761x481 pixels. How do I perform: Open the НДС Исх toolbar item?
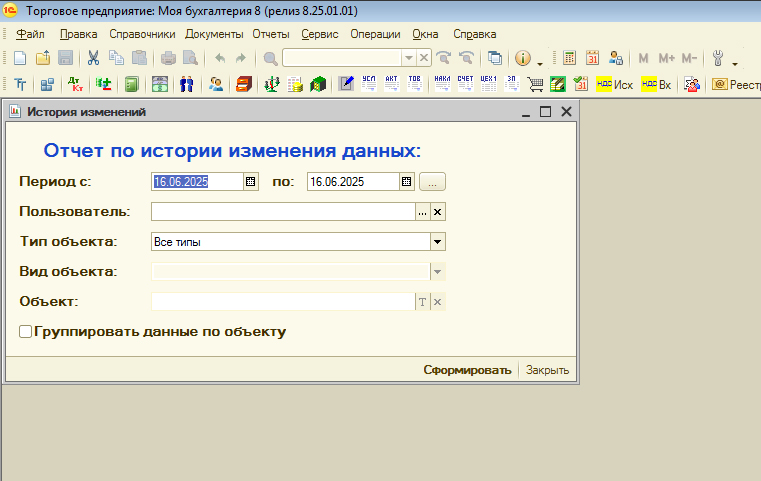click(x=614, y=84)
